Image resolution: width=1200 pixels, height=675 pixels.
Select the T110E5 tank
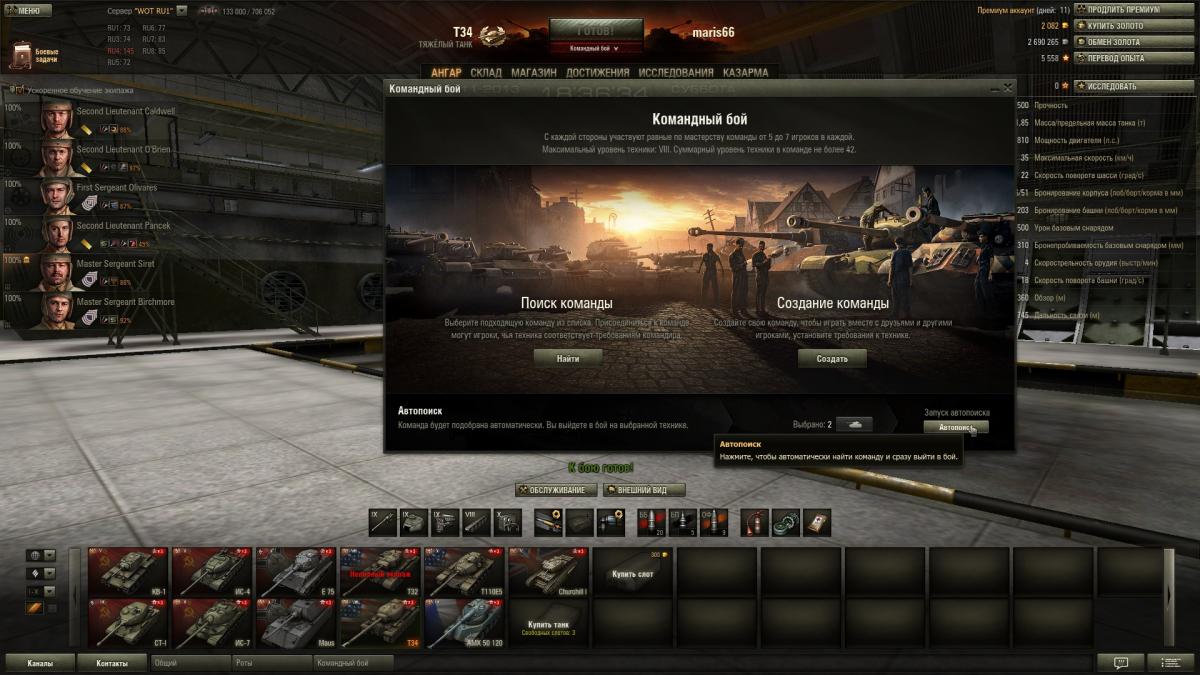click(x=464, y=571)
